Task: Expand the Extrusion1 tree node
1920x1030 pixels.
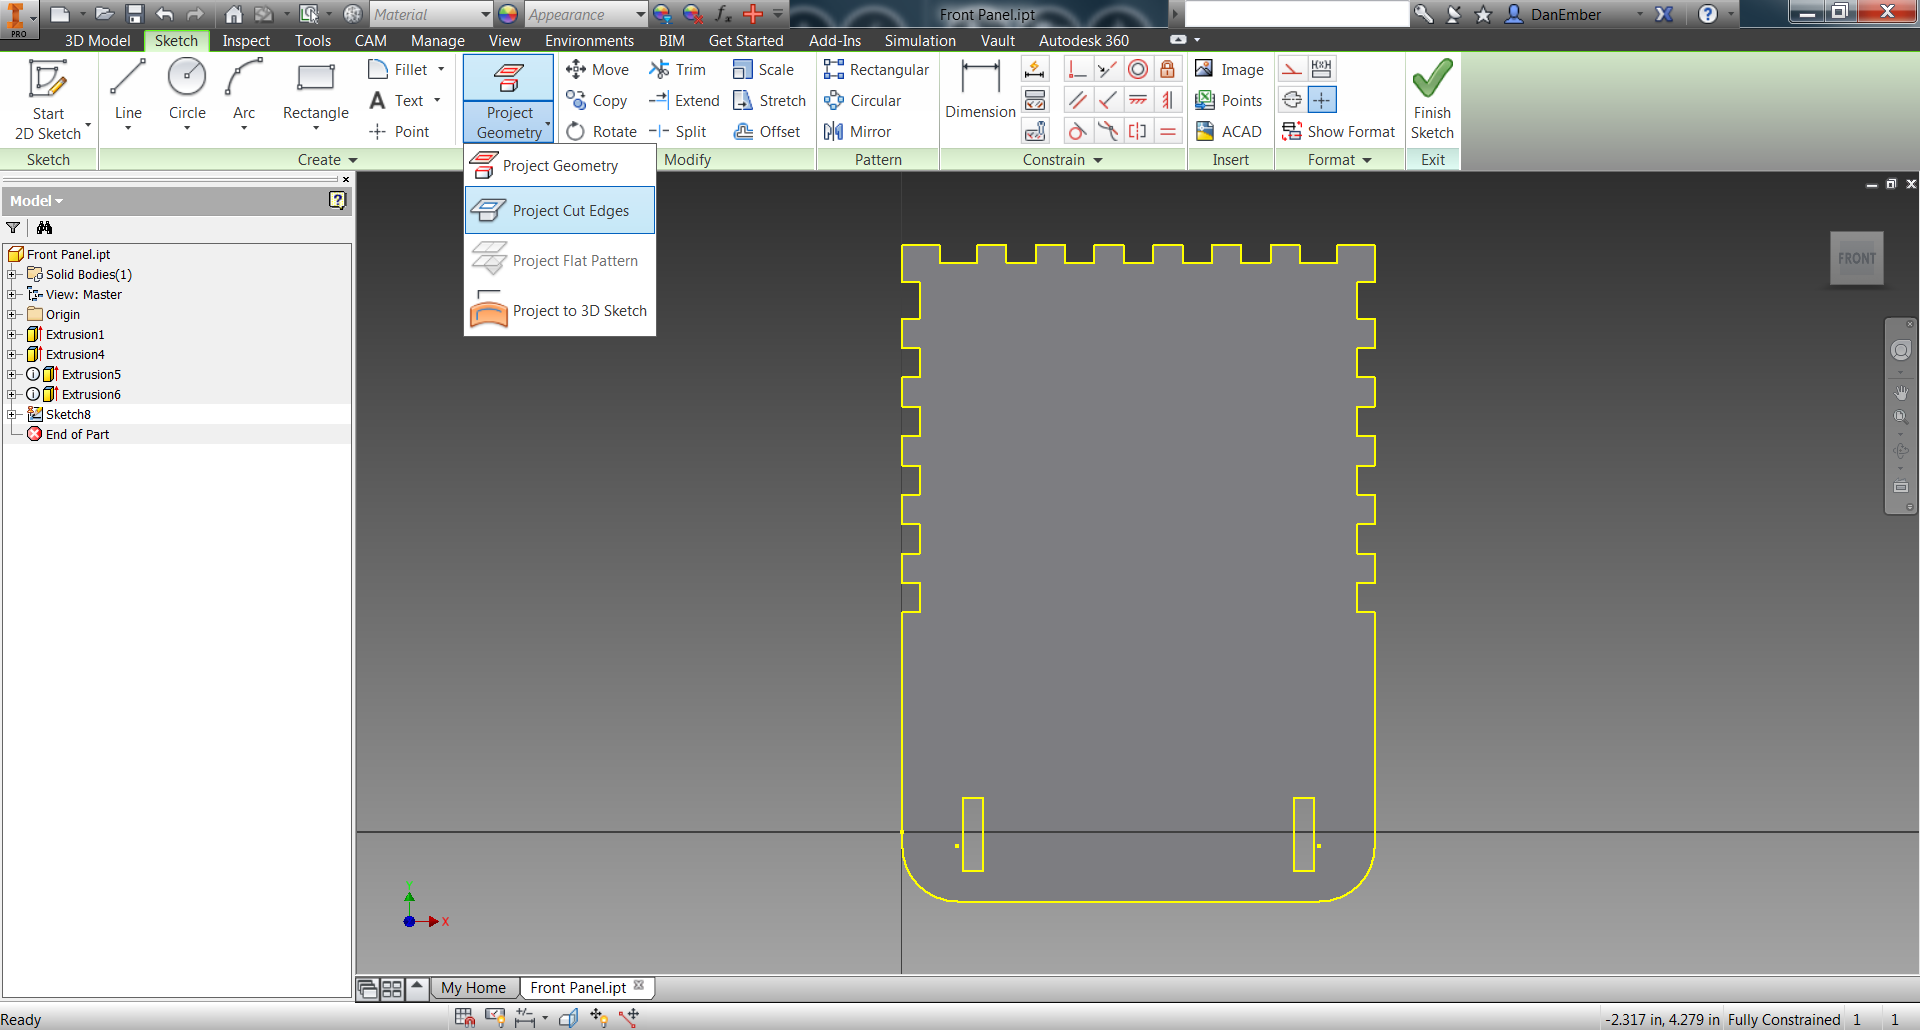Action: [x=12, y=334]
